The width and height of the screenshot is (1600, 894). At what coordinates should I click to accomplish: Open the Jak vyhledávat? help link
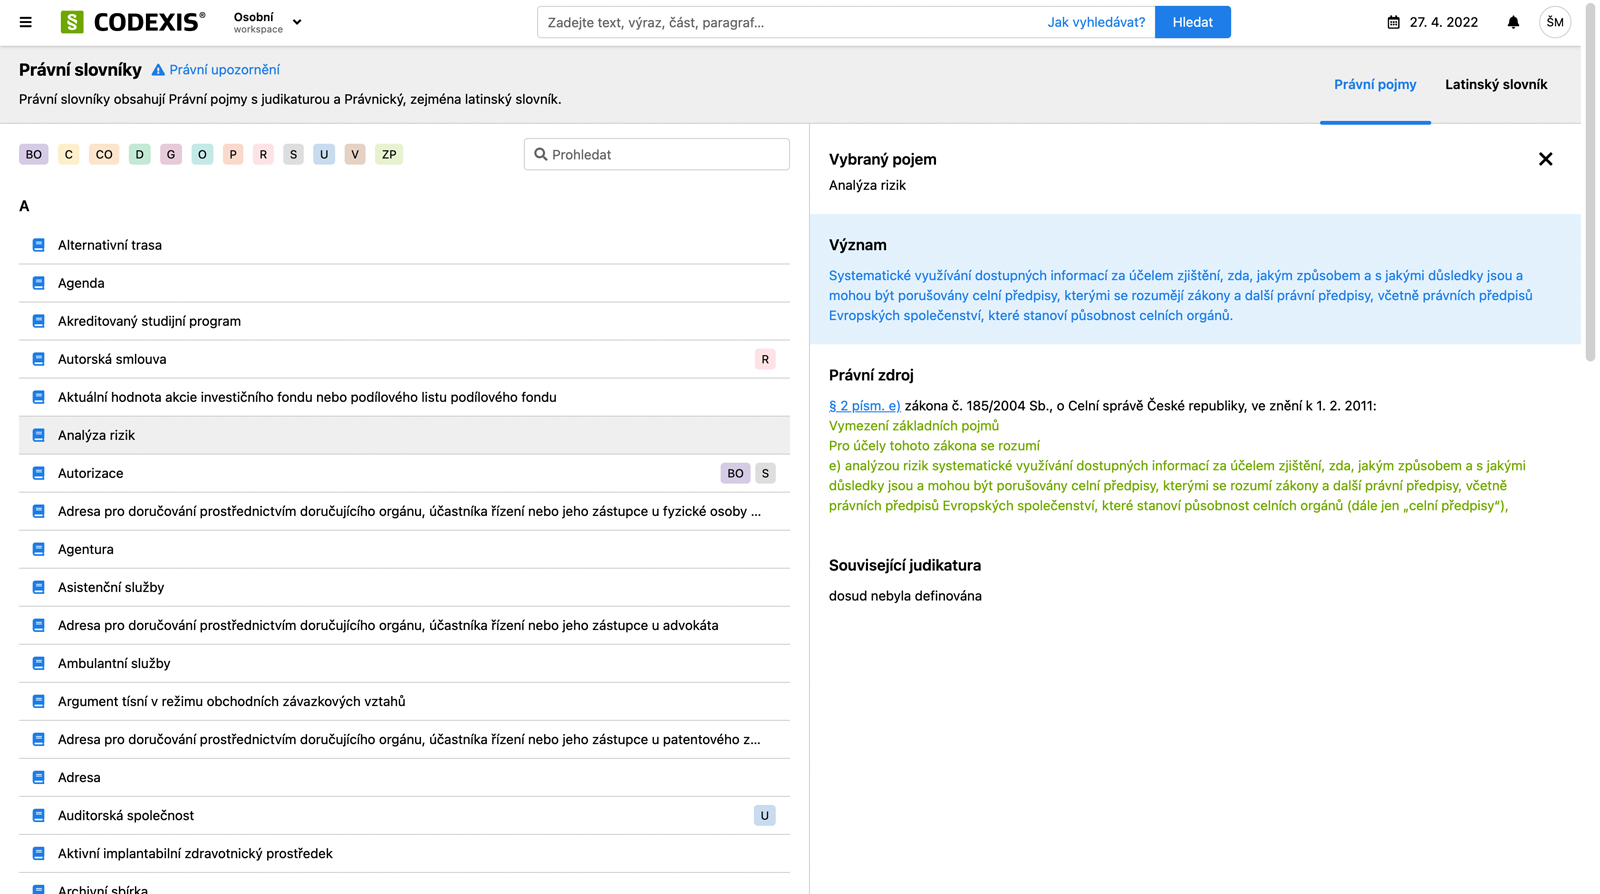click(1096, 22)
